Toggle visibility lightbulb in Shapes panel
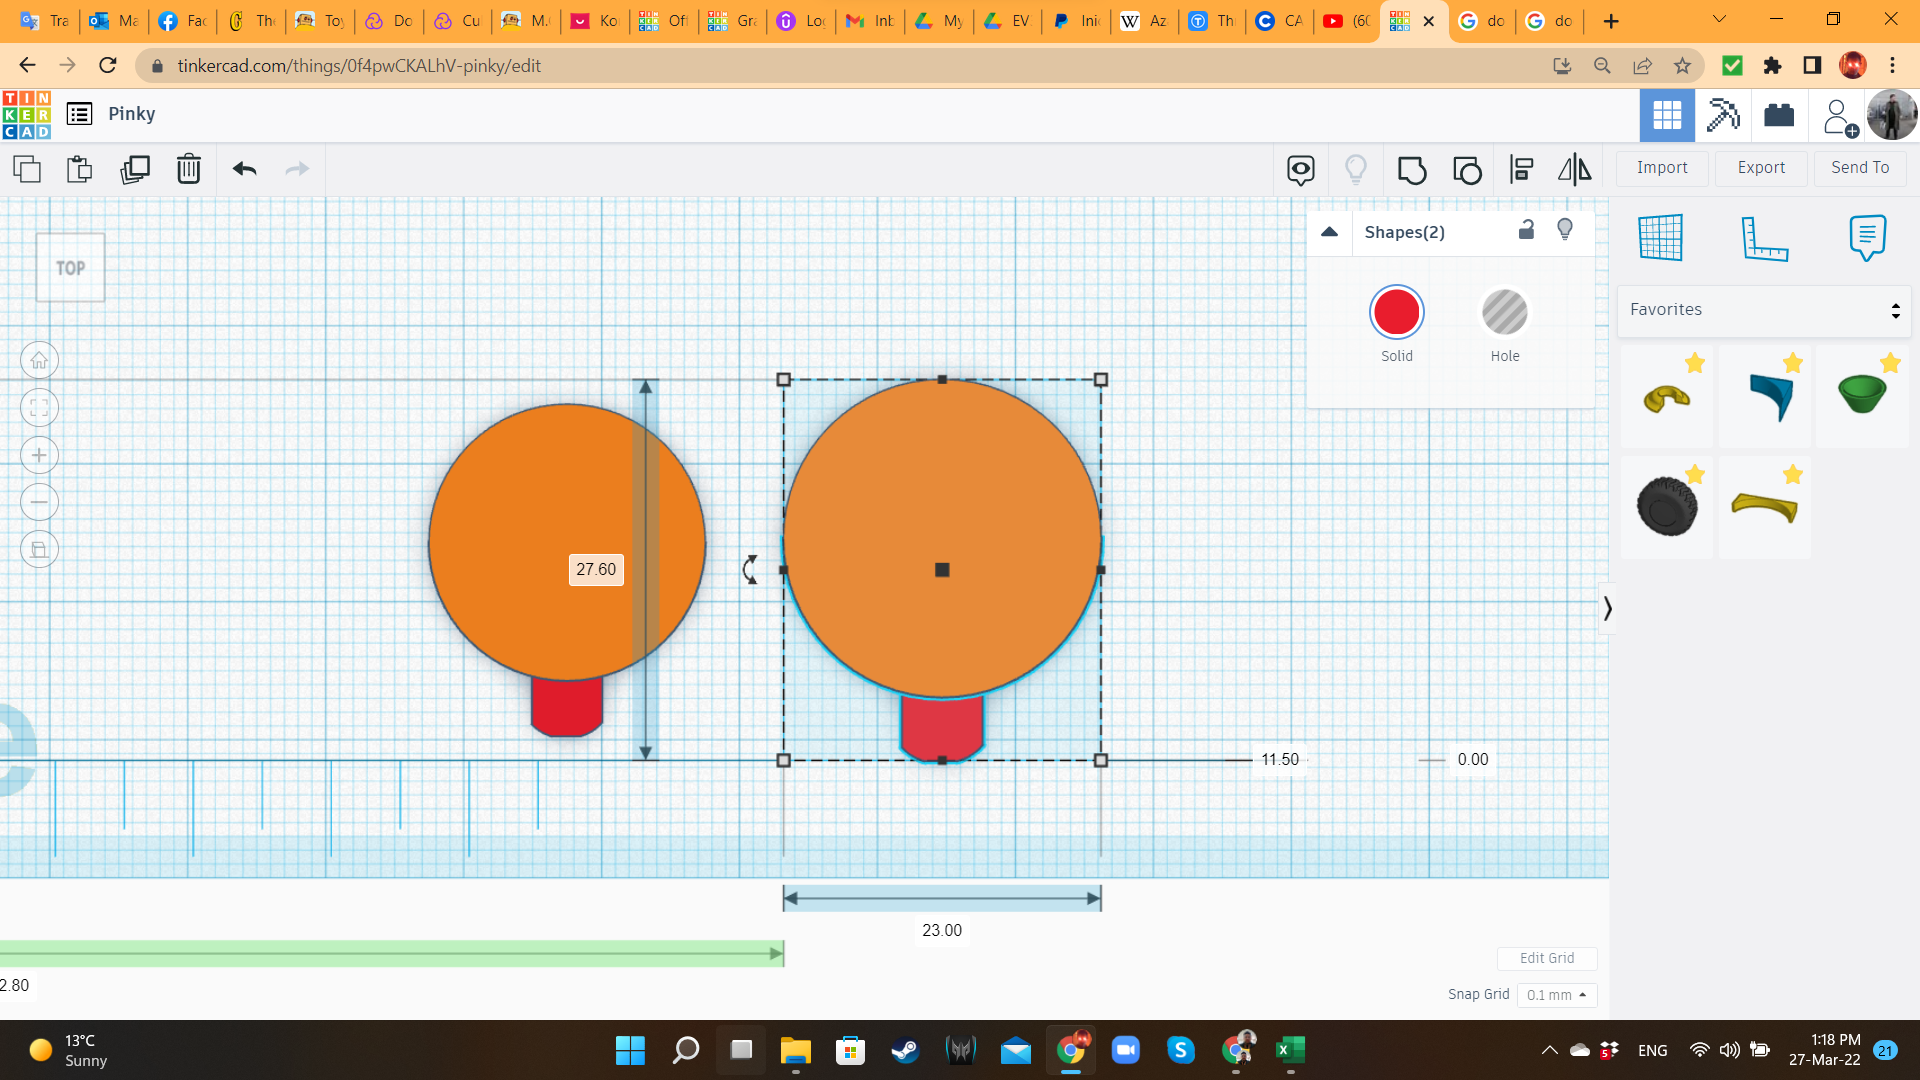The image size is (1920, 1080). point(1565,230)
